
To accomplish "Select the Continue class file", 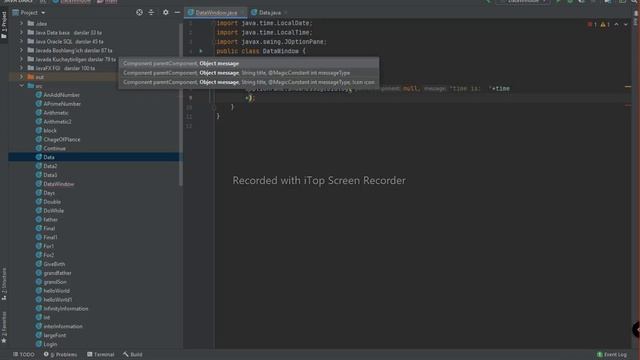I will (51, 148).
